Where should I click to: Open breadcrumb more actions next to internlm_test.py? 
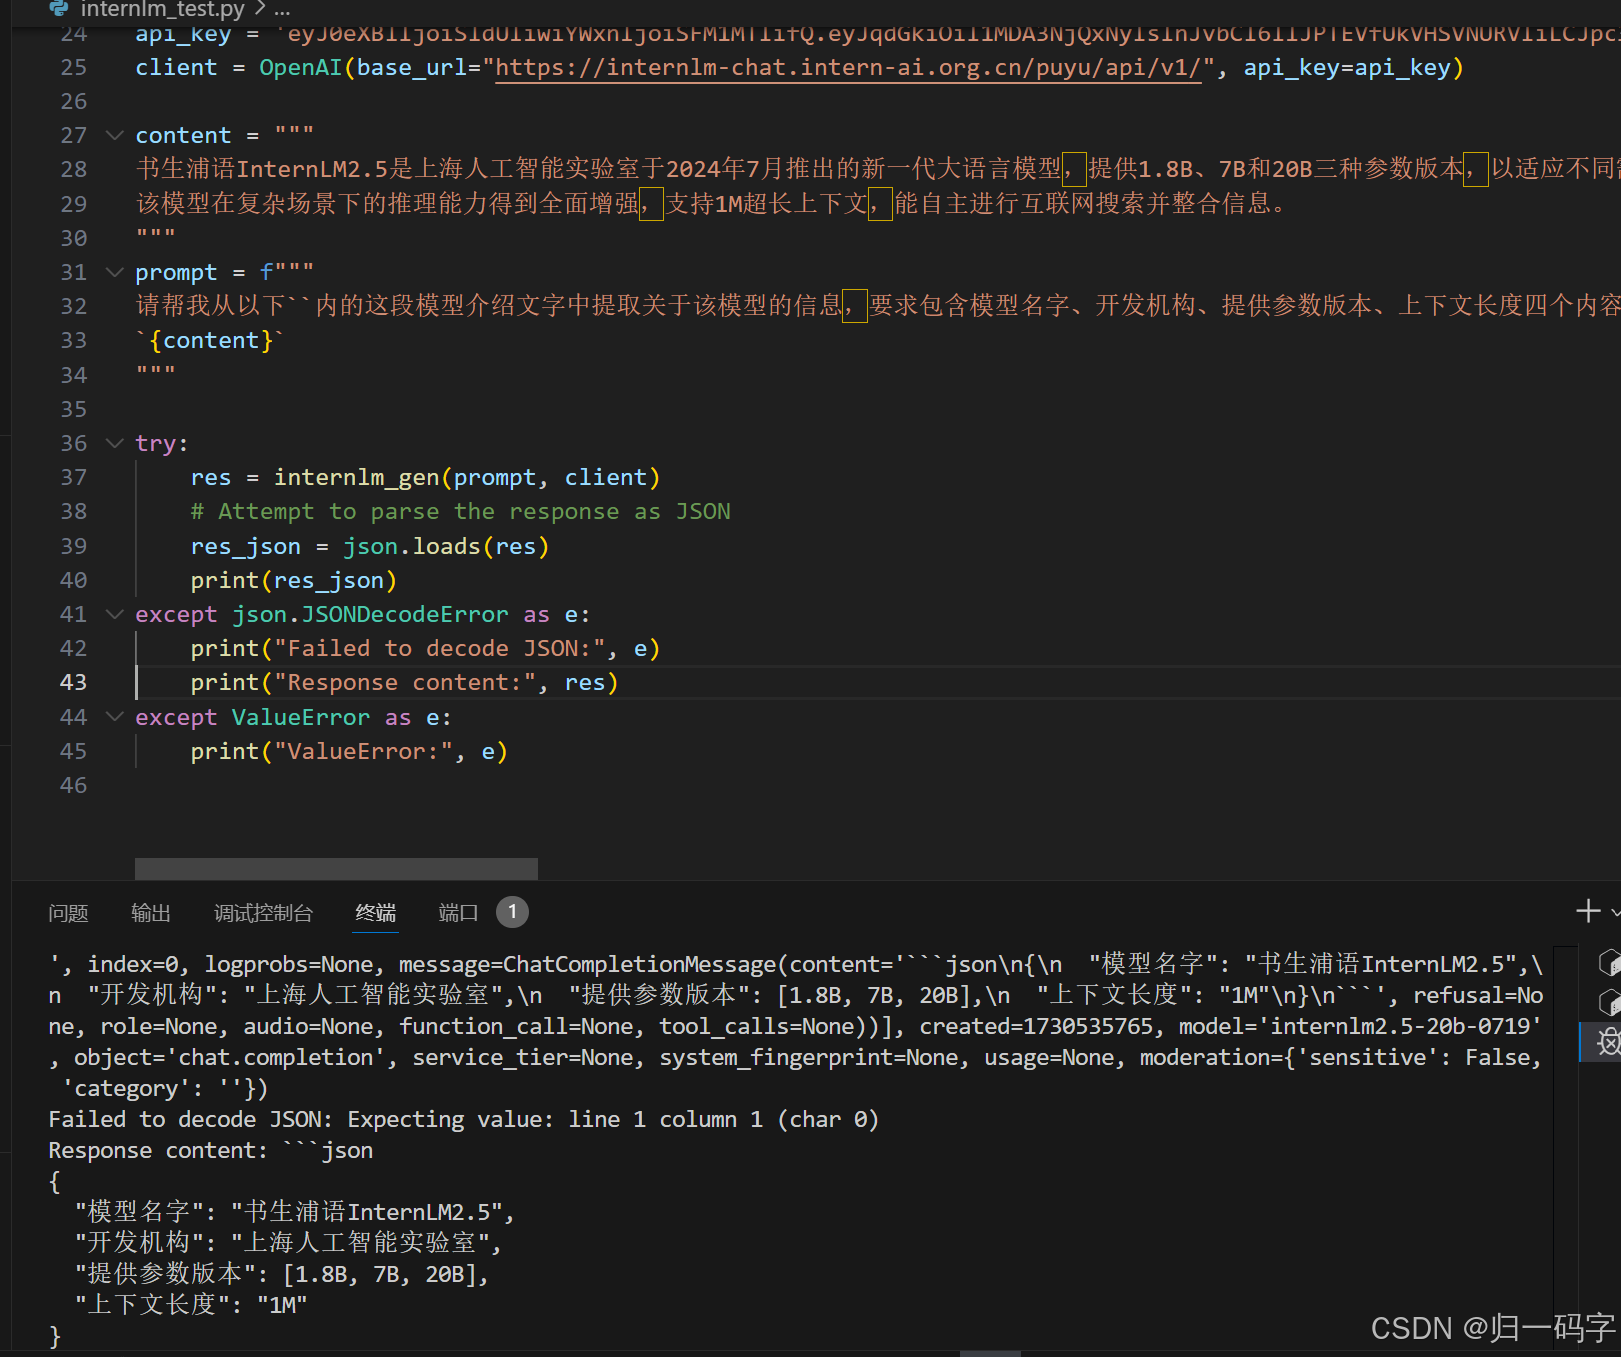point(281,10)
